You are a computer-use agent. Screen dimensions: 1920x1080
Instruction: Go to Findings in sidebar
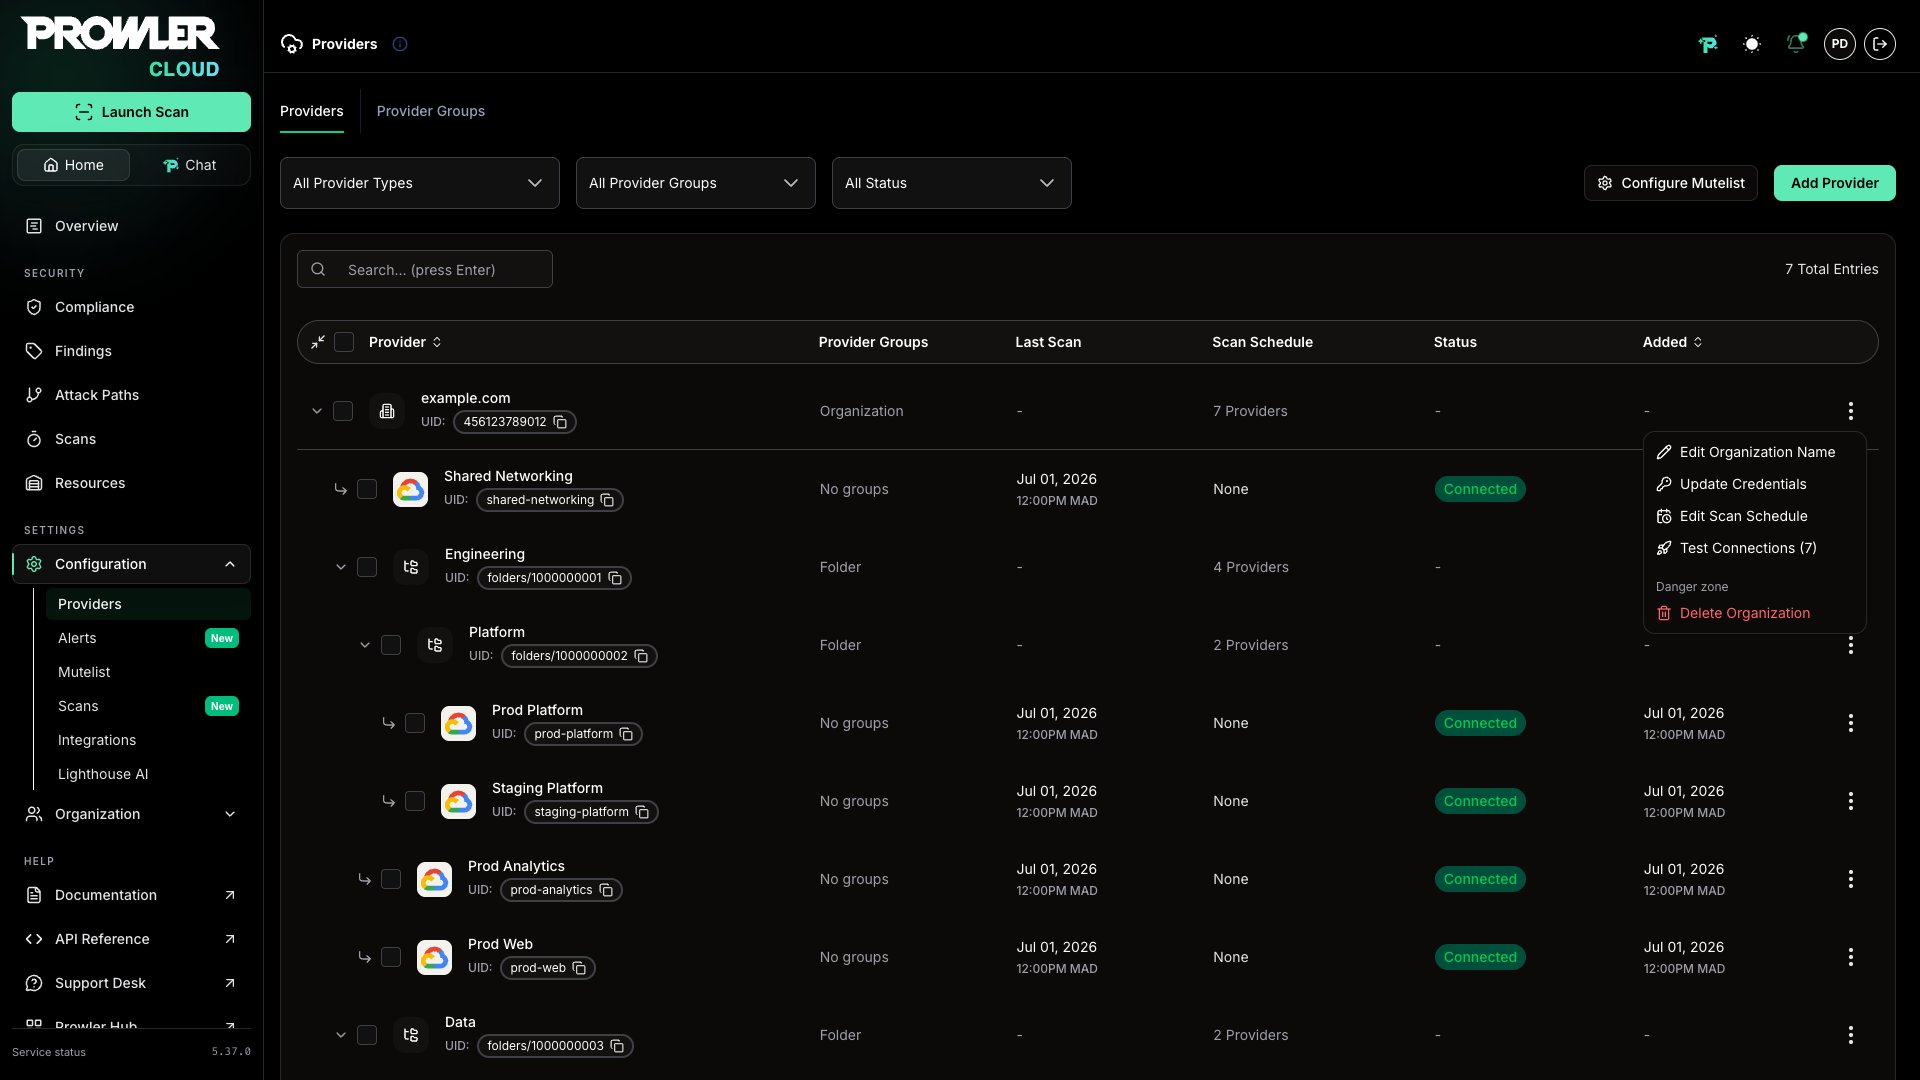[x=131, y=351]
